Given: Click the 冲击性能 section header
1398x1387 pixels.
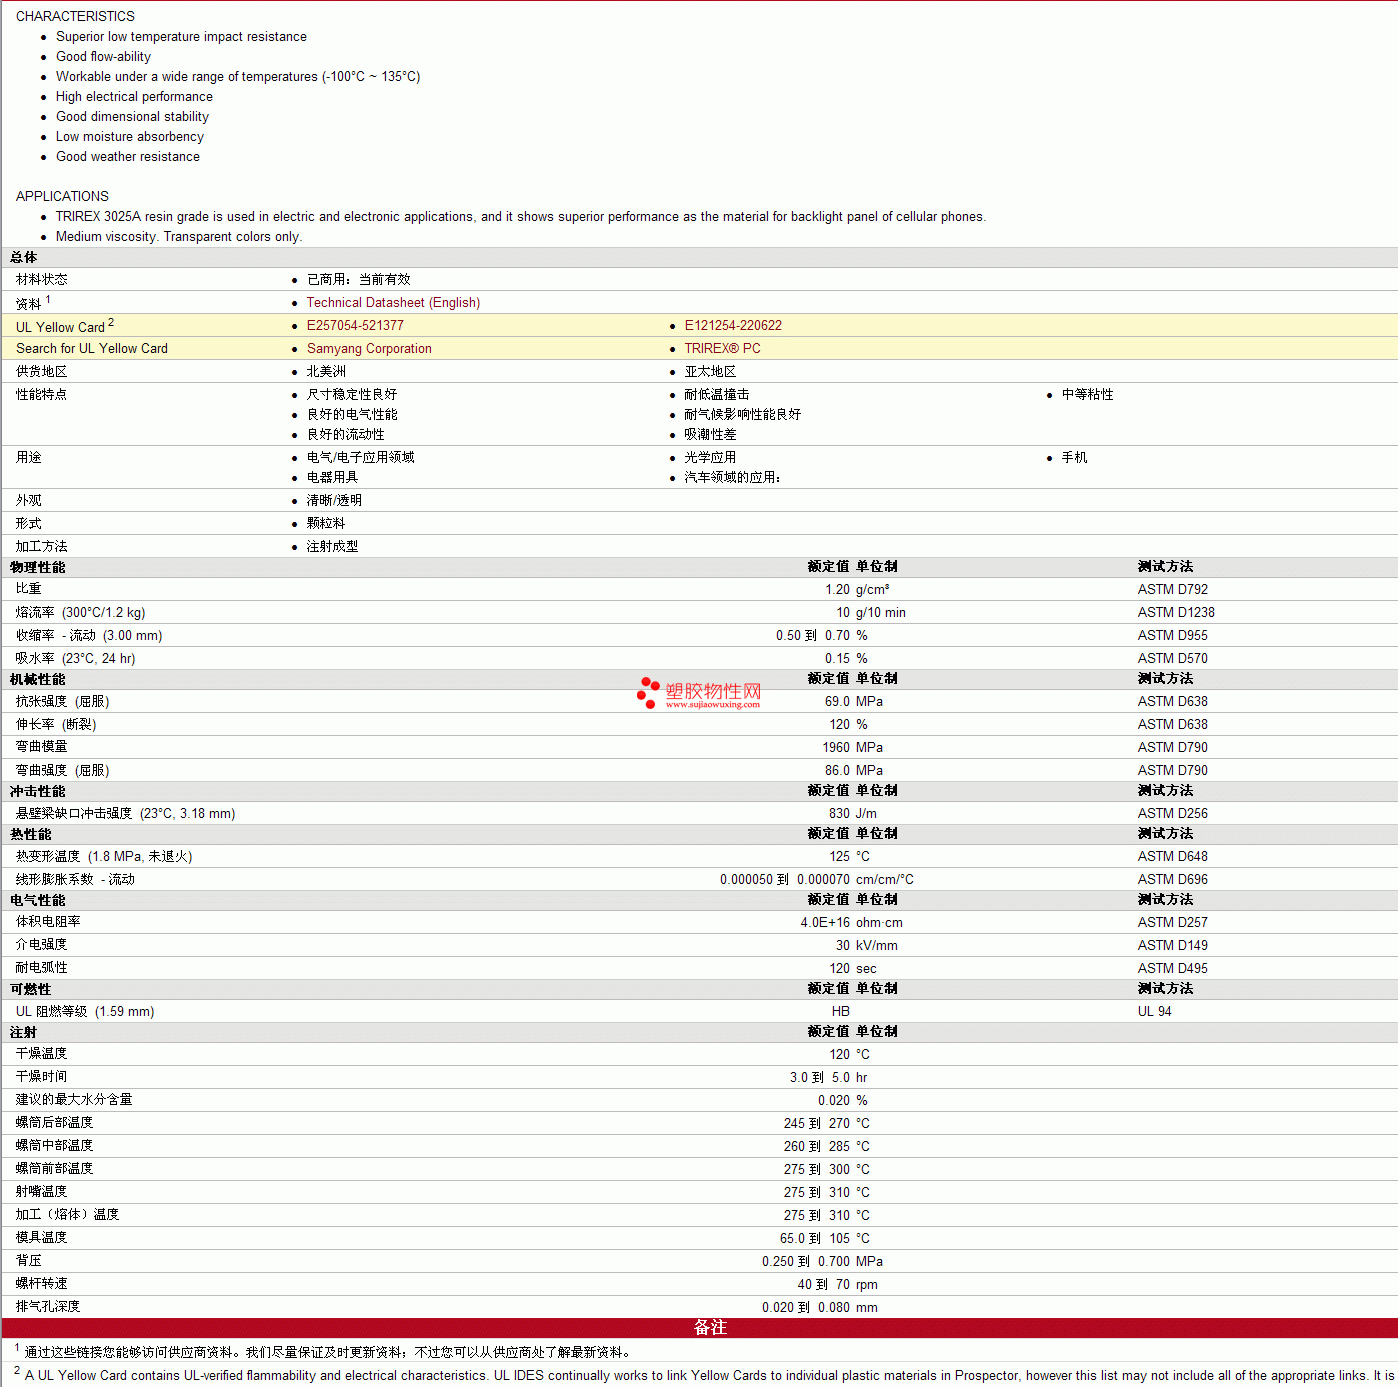Looking at the screenshot, I should tap(38, 792).
